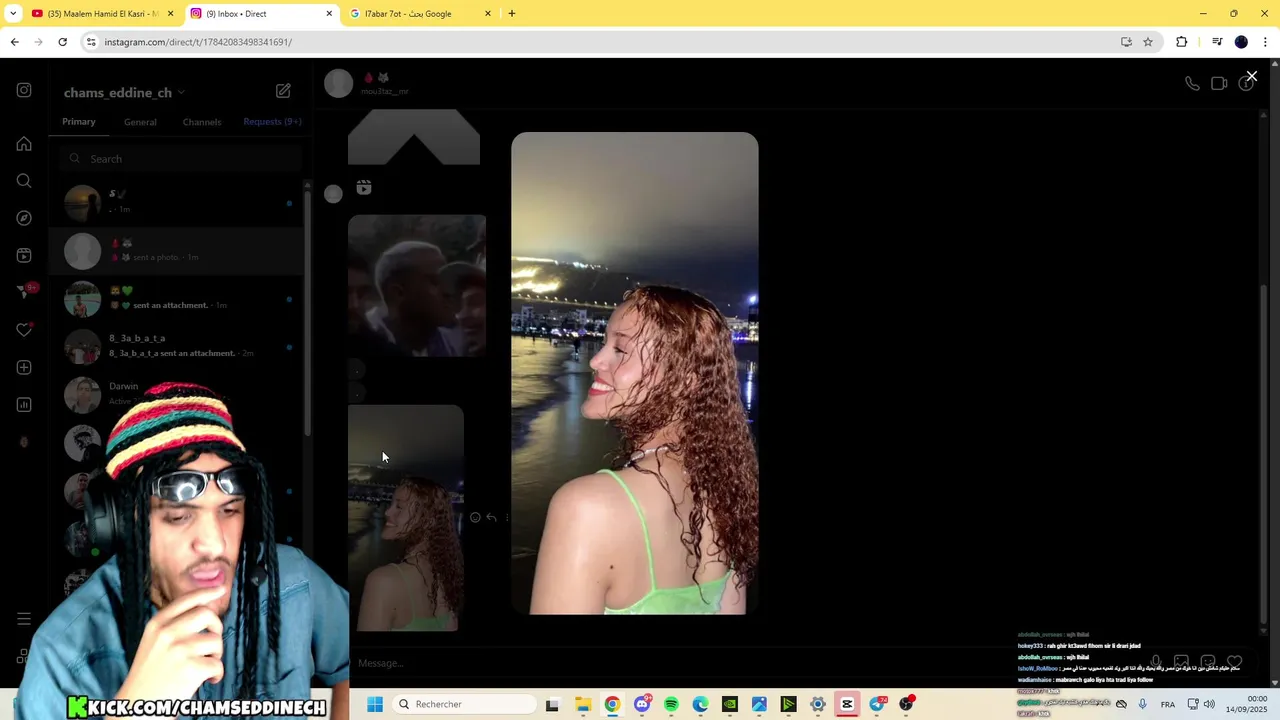Viewport: 1280px width, 720px height.
Task: Open Instagram Search from the sidebar
Action: pyautogui.click(x=24, y=181)
